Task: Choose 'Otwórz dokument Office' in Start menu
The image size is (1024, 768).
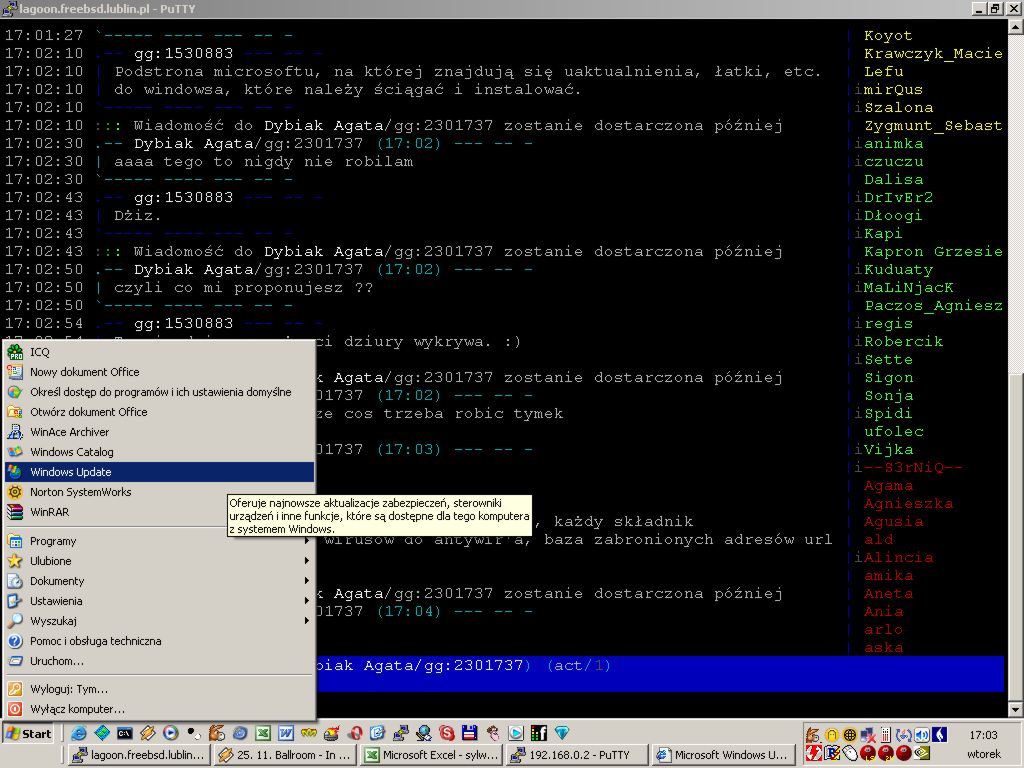Action: click(x=159, y=412)
